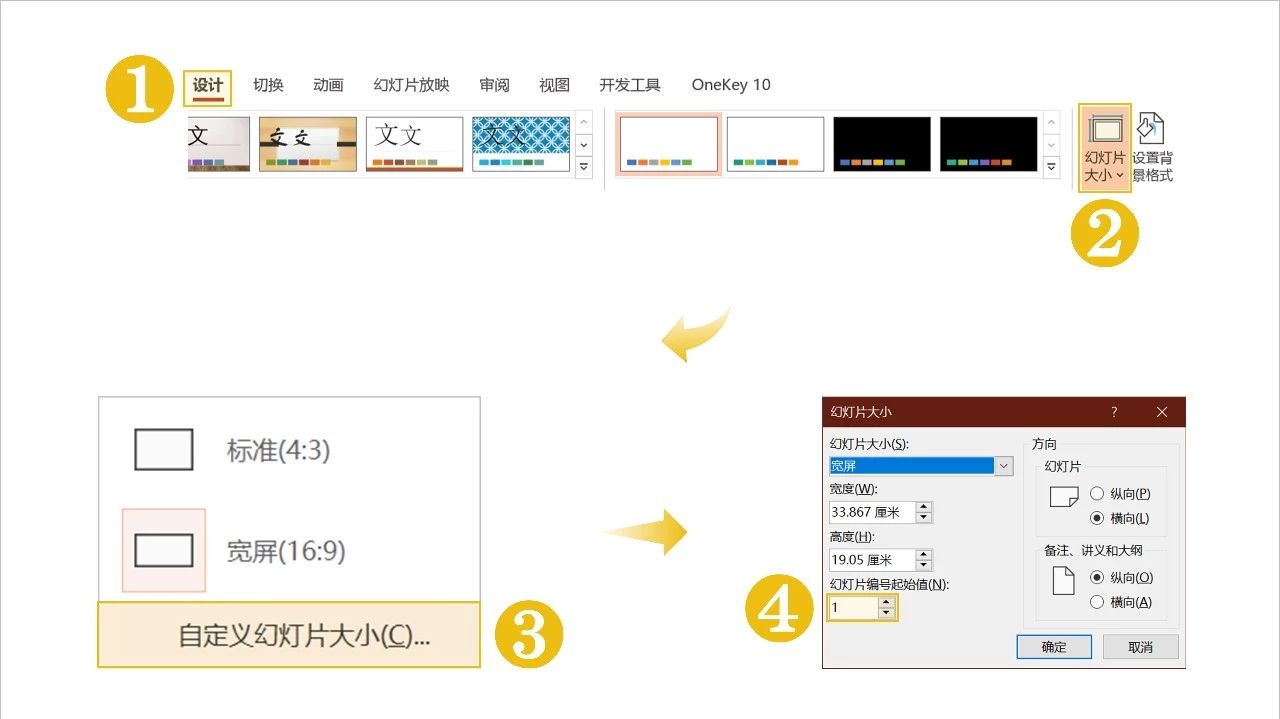Switch to the 切换 ribbon tab
Screen dimensions: 1280x719
point(267,85)
